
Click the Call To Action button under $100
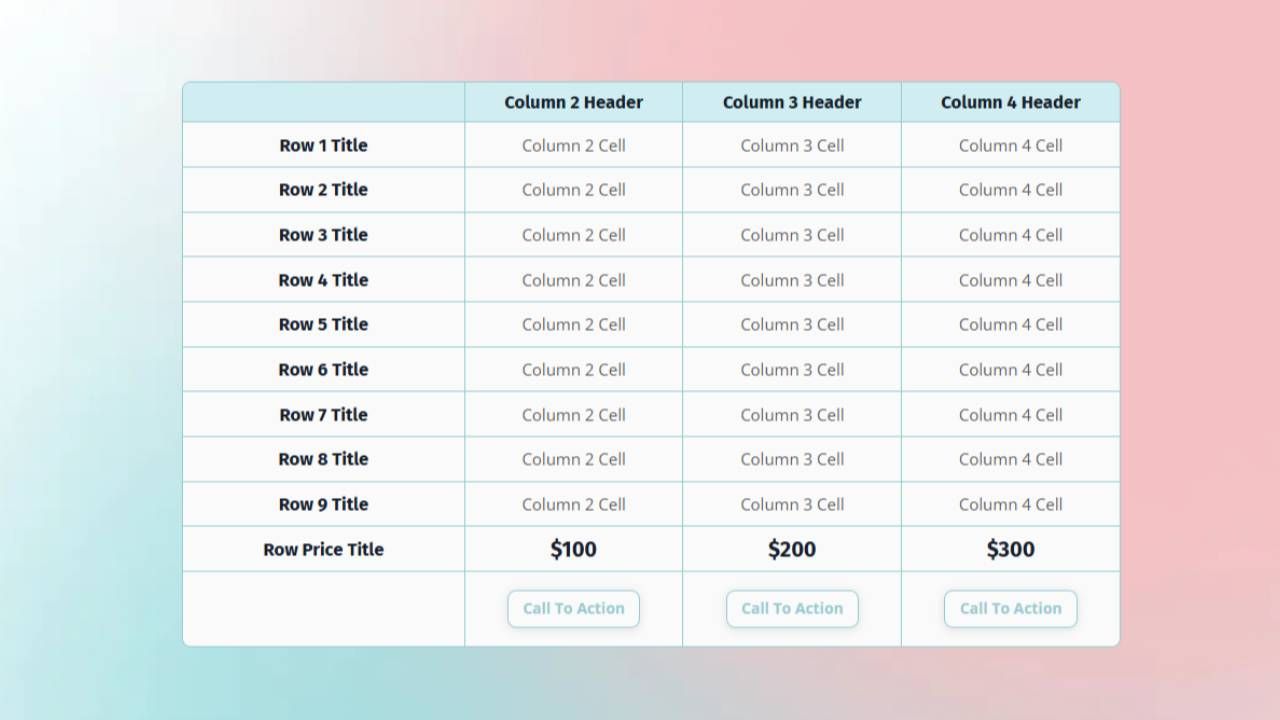coord(573,608)
